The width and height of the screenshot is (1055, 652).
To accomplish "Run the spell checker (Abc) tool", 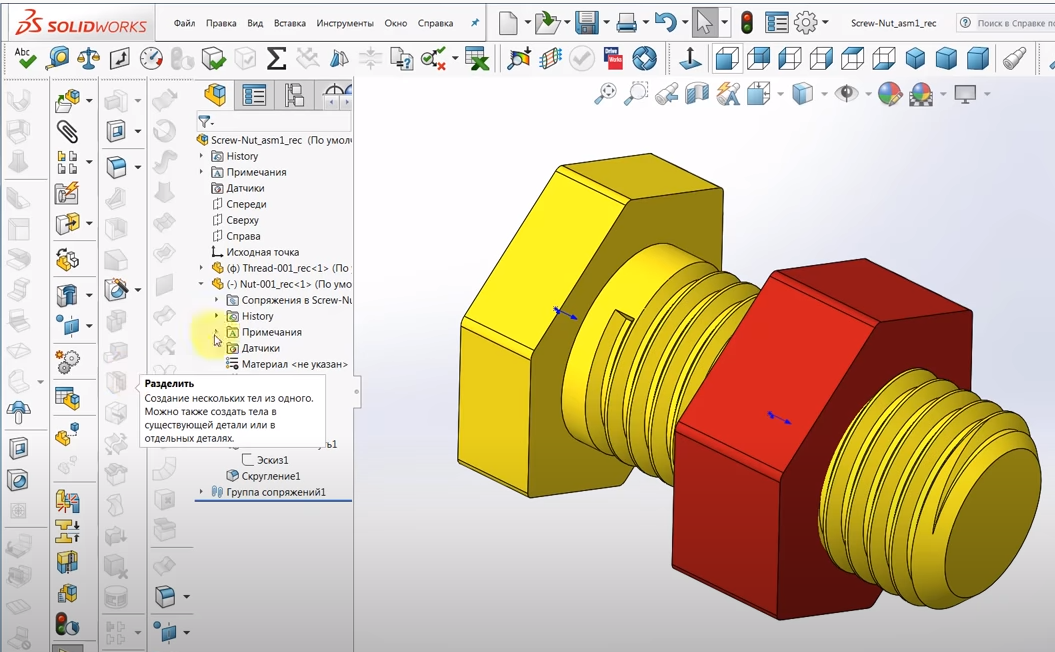I will (x=25, y=58).
